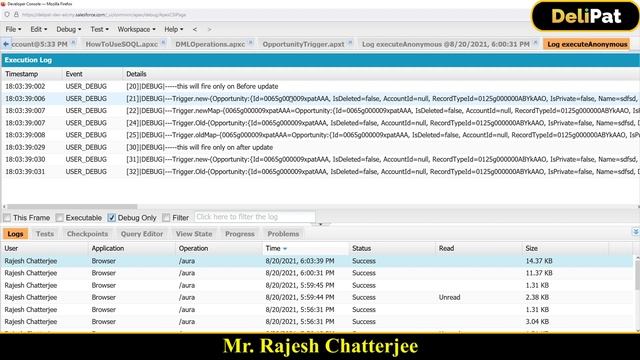
Task: Enable the Filter checkbox
Action: coord(166,218)
